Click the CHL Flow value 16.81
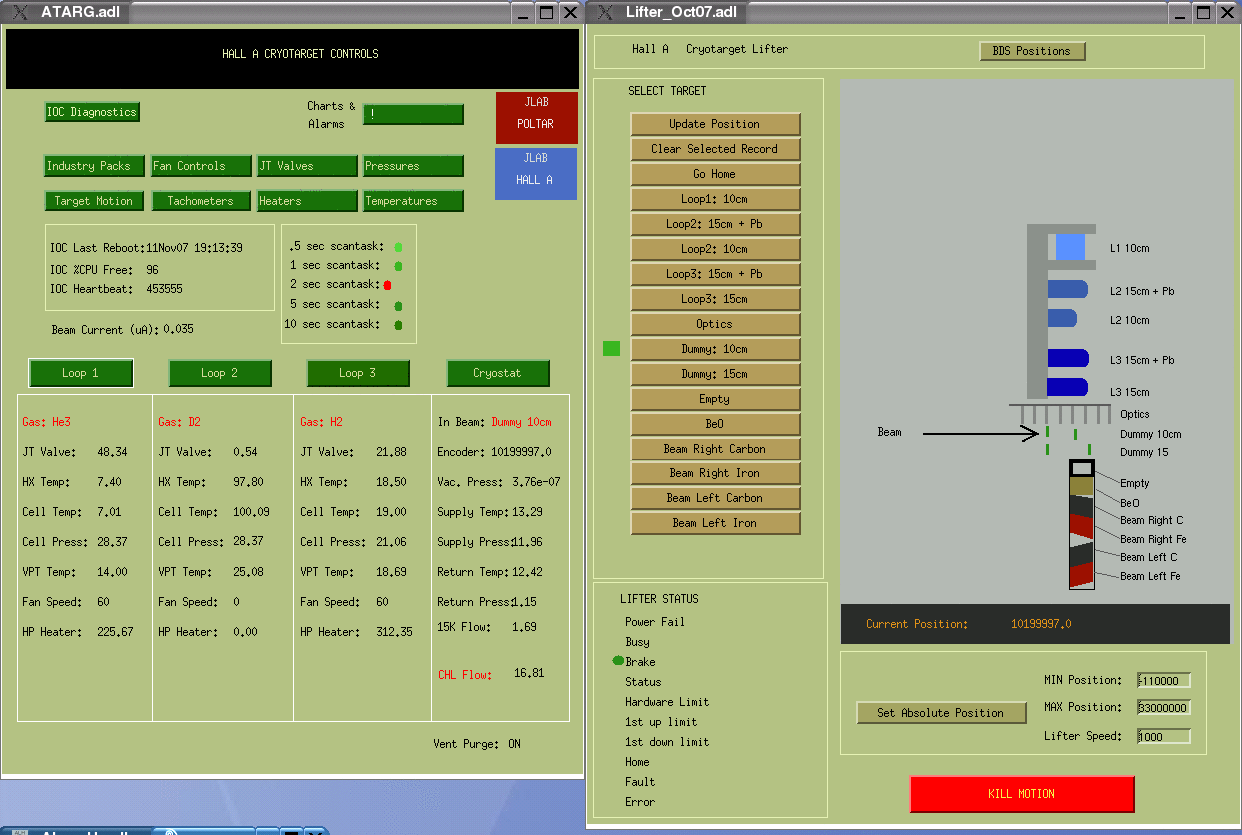 (529, 673)
